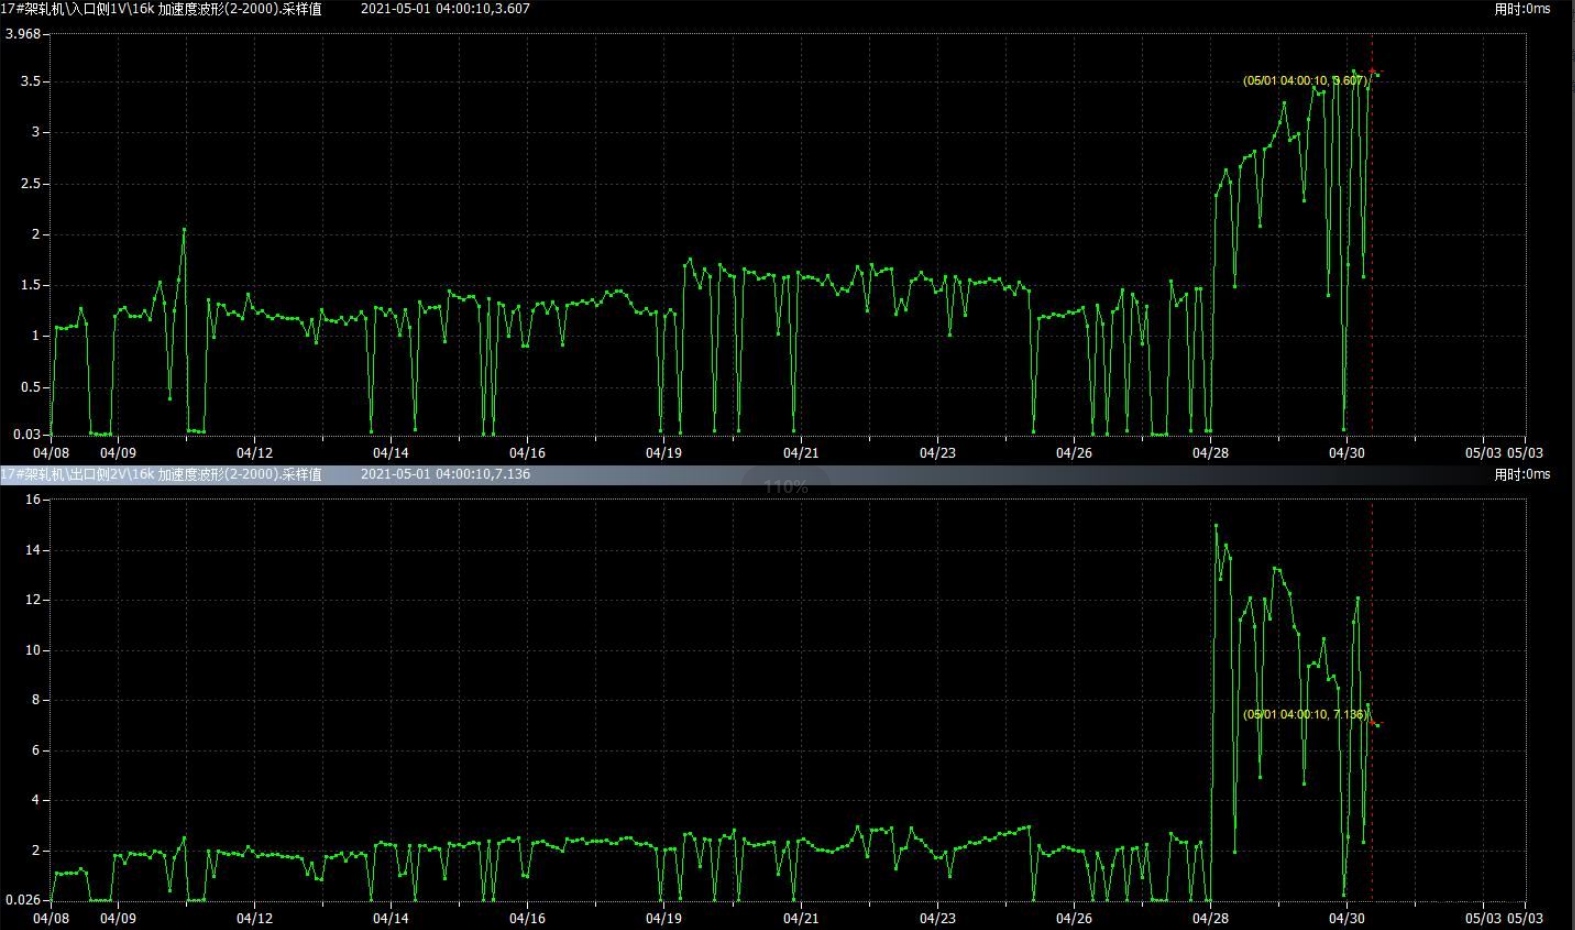Click the upper chart elapsed time 0ms label
The image size is (1575, 930).
tap(1522, 9)
